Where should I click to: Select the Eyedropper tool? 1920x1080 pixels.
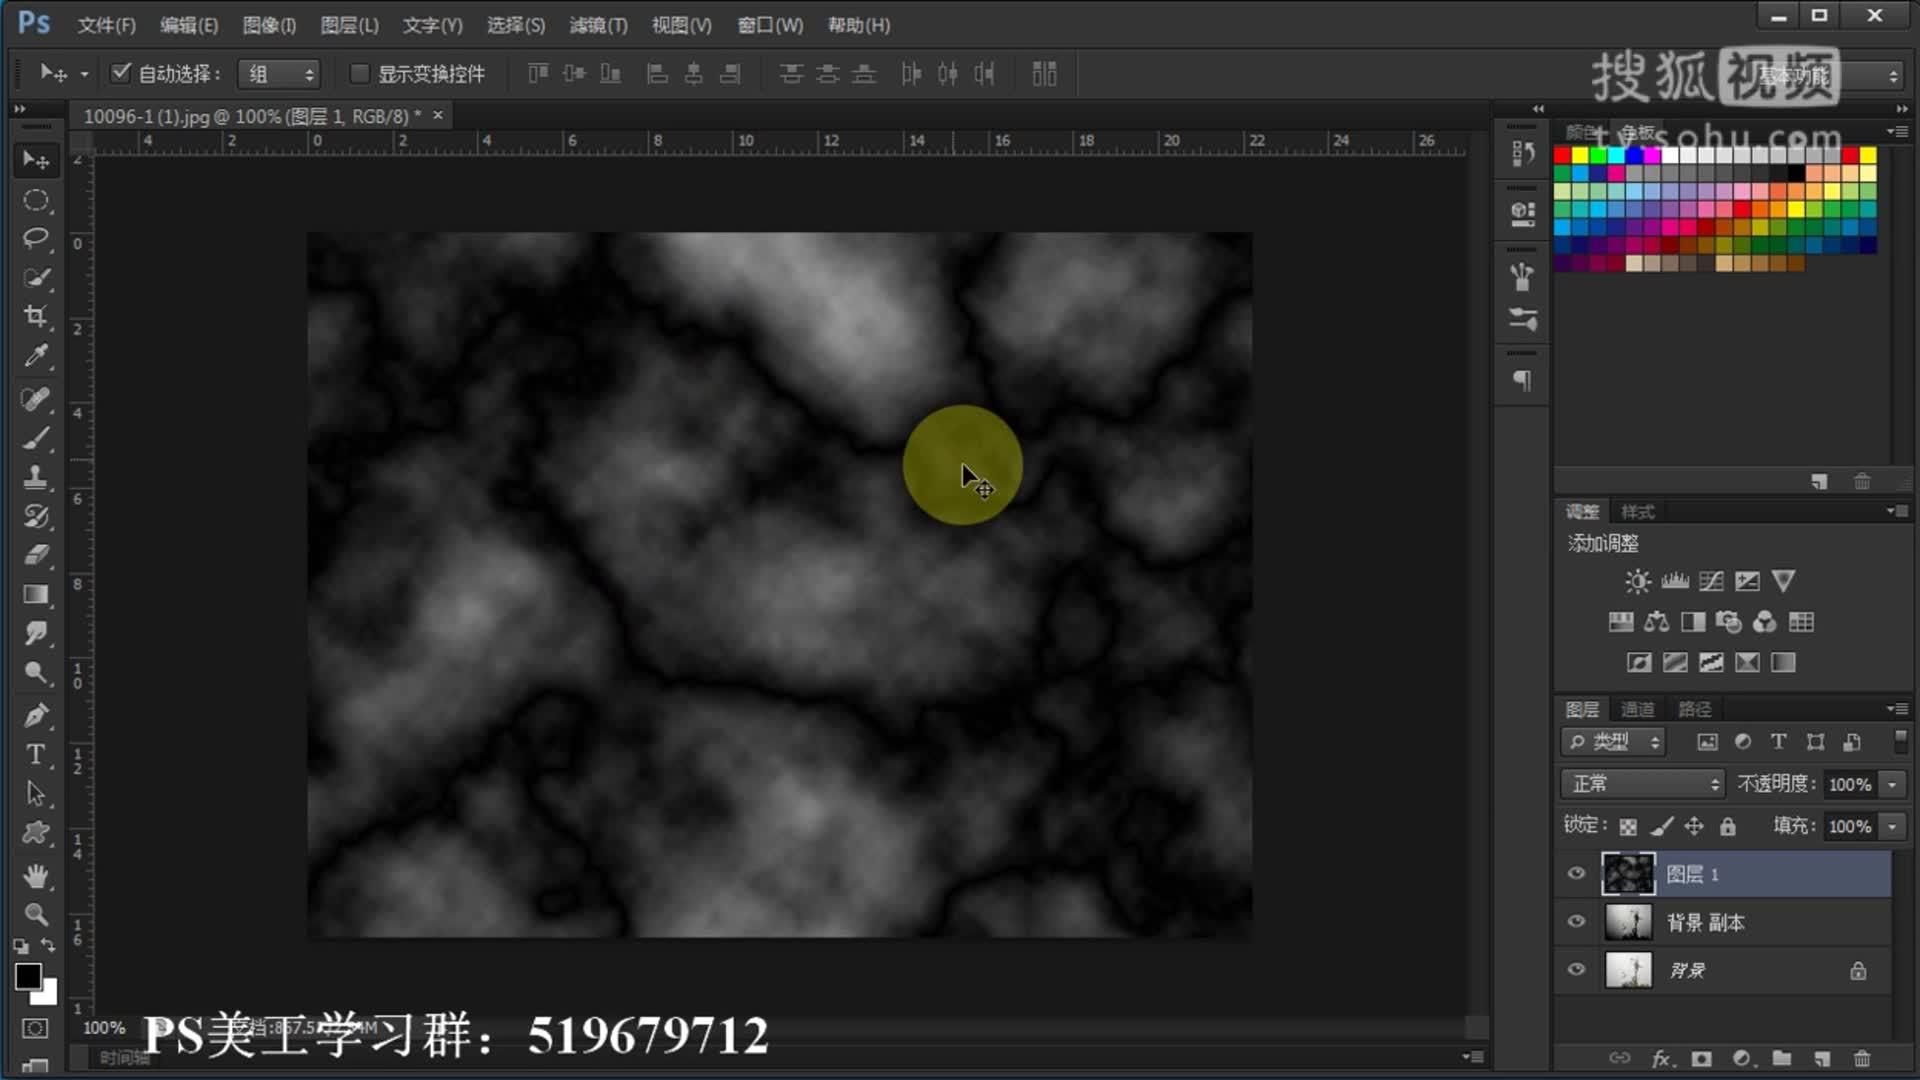[36, 356]
